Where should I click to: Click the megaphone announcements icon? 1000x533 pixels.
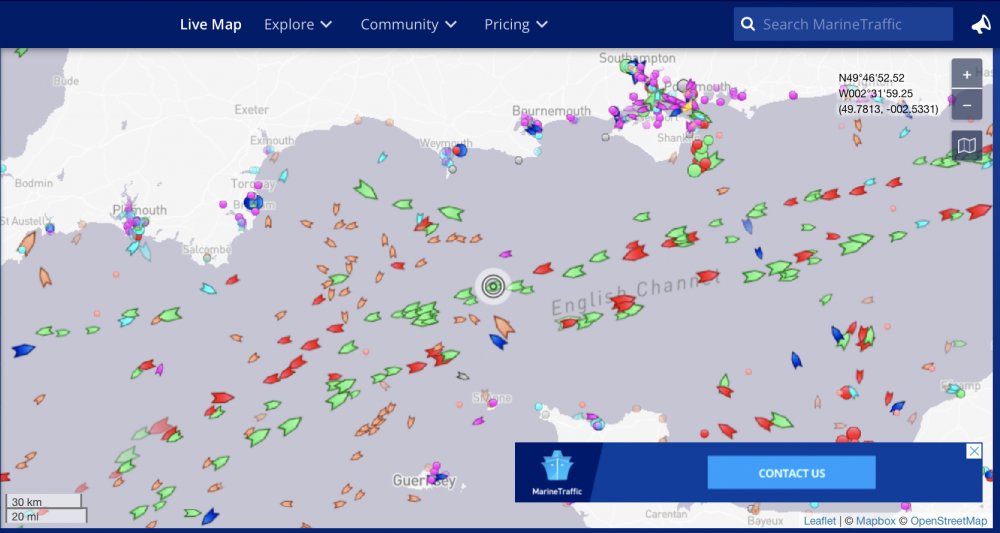point(981,25)
